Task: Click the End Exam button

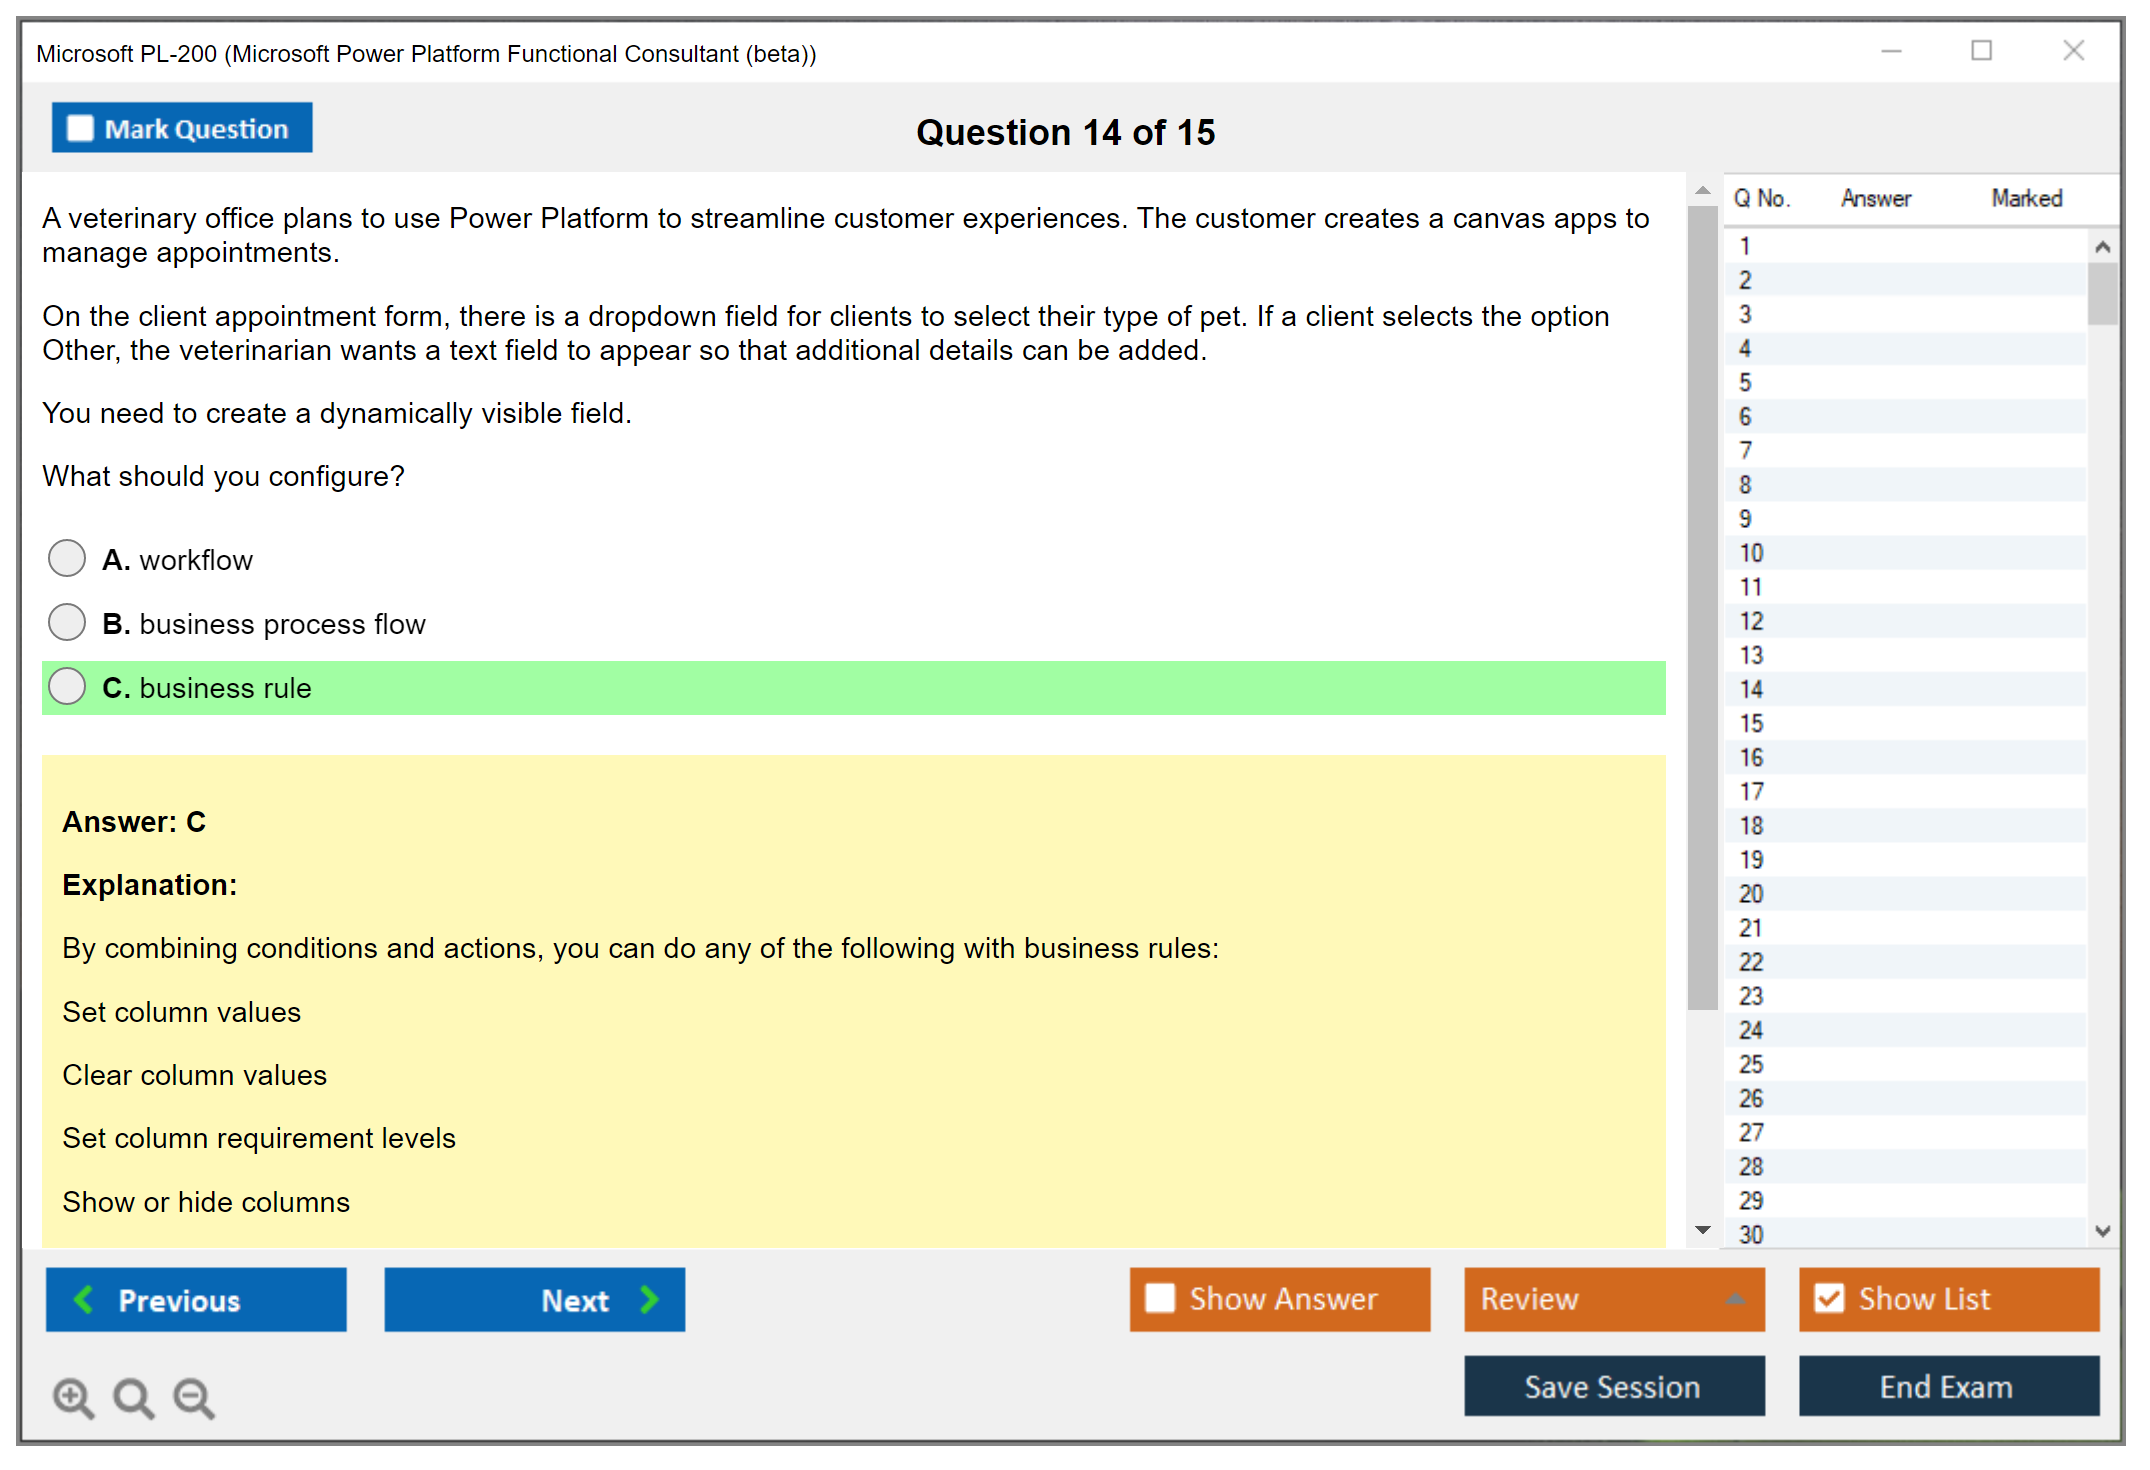Action: 1947,1386
